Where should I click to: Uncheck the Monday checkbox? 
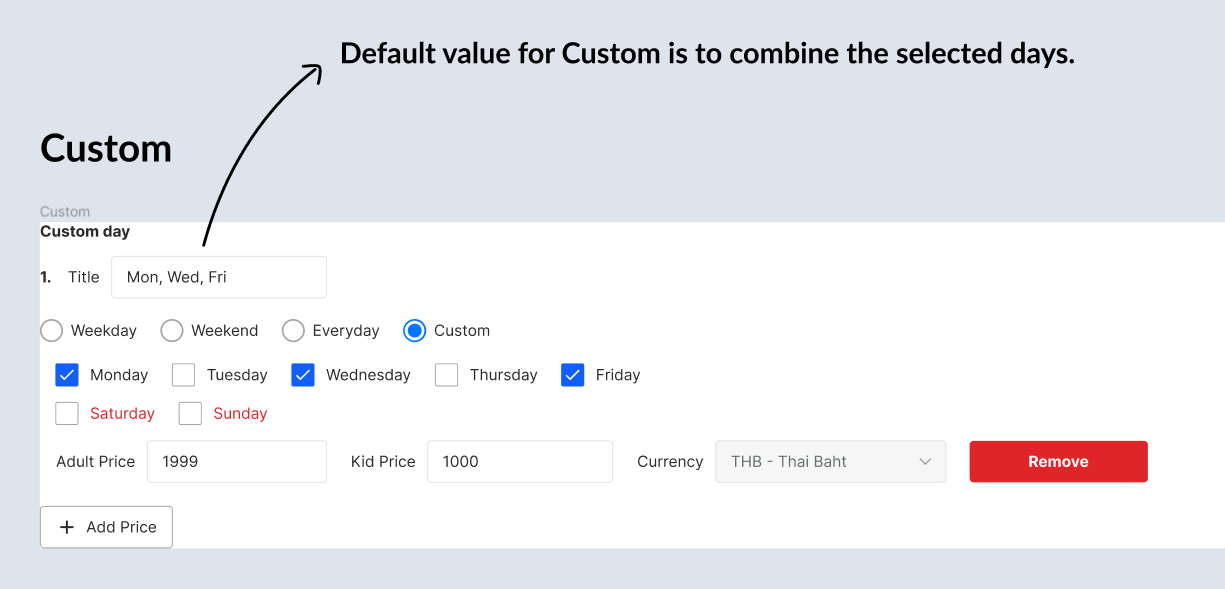pyautogui.click(x=67, y=375)
